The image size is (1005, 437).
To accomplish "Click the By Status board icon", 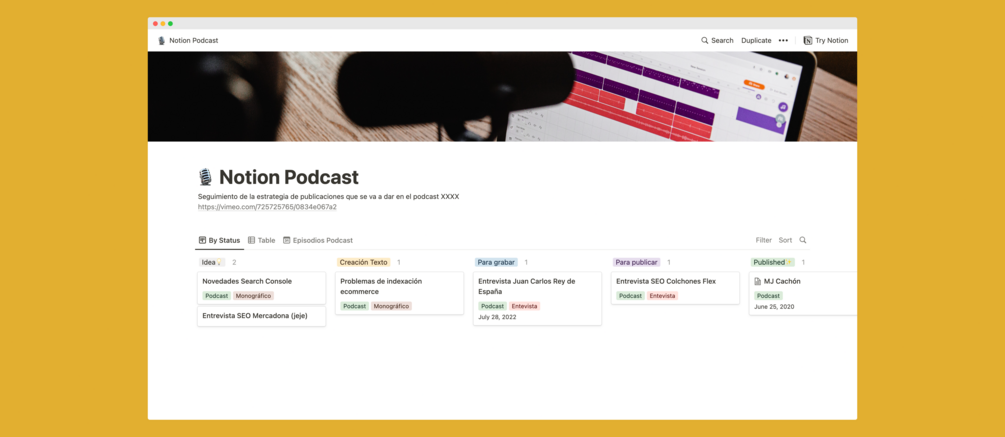I will [x=203, y=240].
